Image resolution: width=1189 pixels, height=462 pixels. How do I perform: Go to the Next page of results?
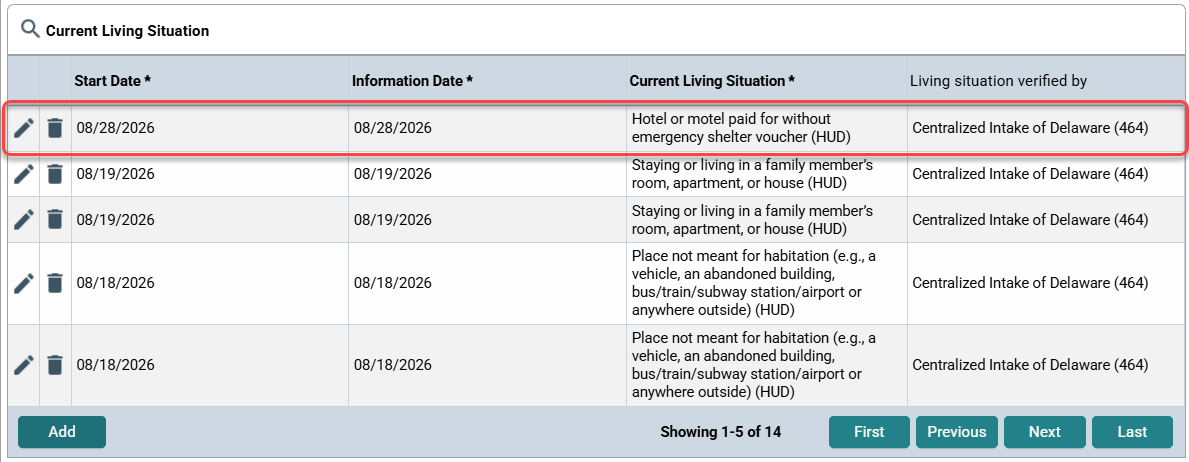tap(1045, 432)
